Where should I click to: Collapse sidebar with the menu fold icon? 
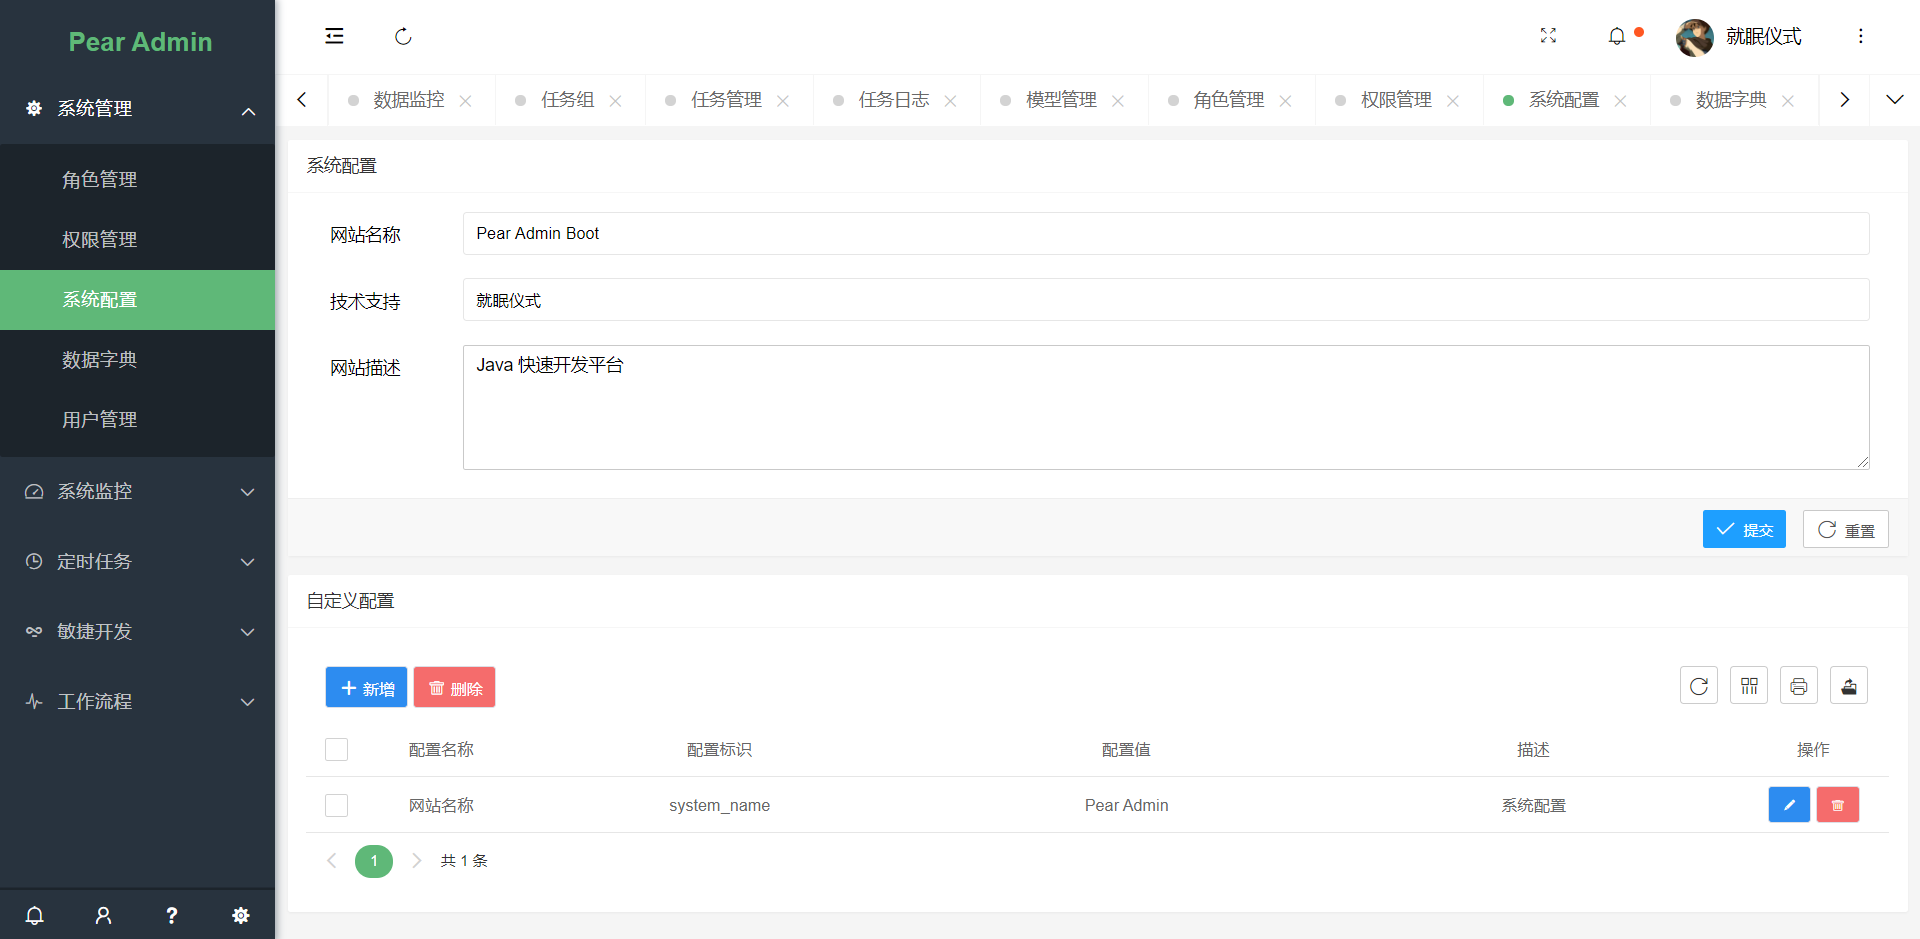pyautogui.click(x=334, y=36)
